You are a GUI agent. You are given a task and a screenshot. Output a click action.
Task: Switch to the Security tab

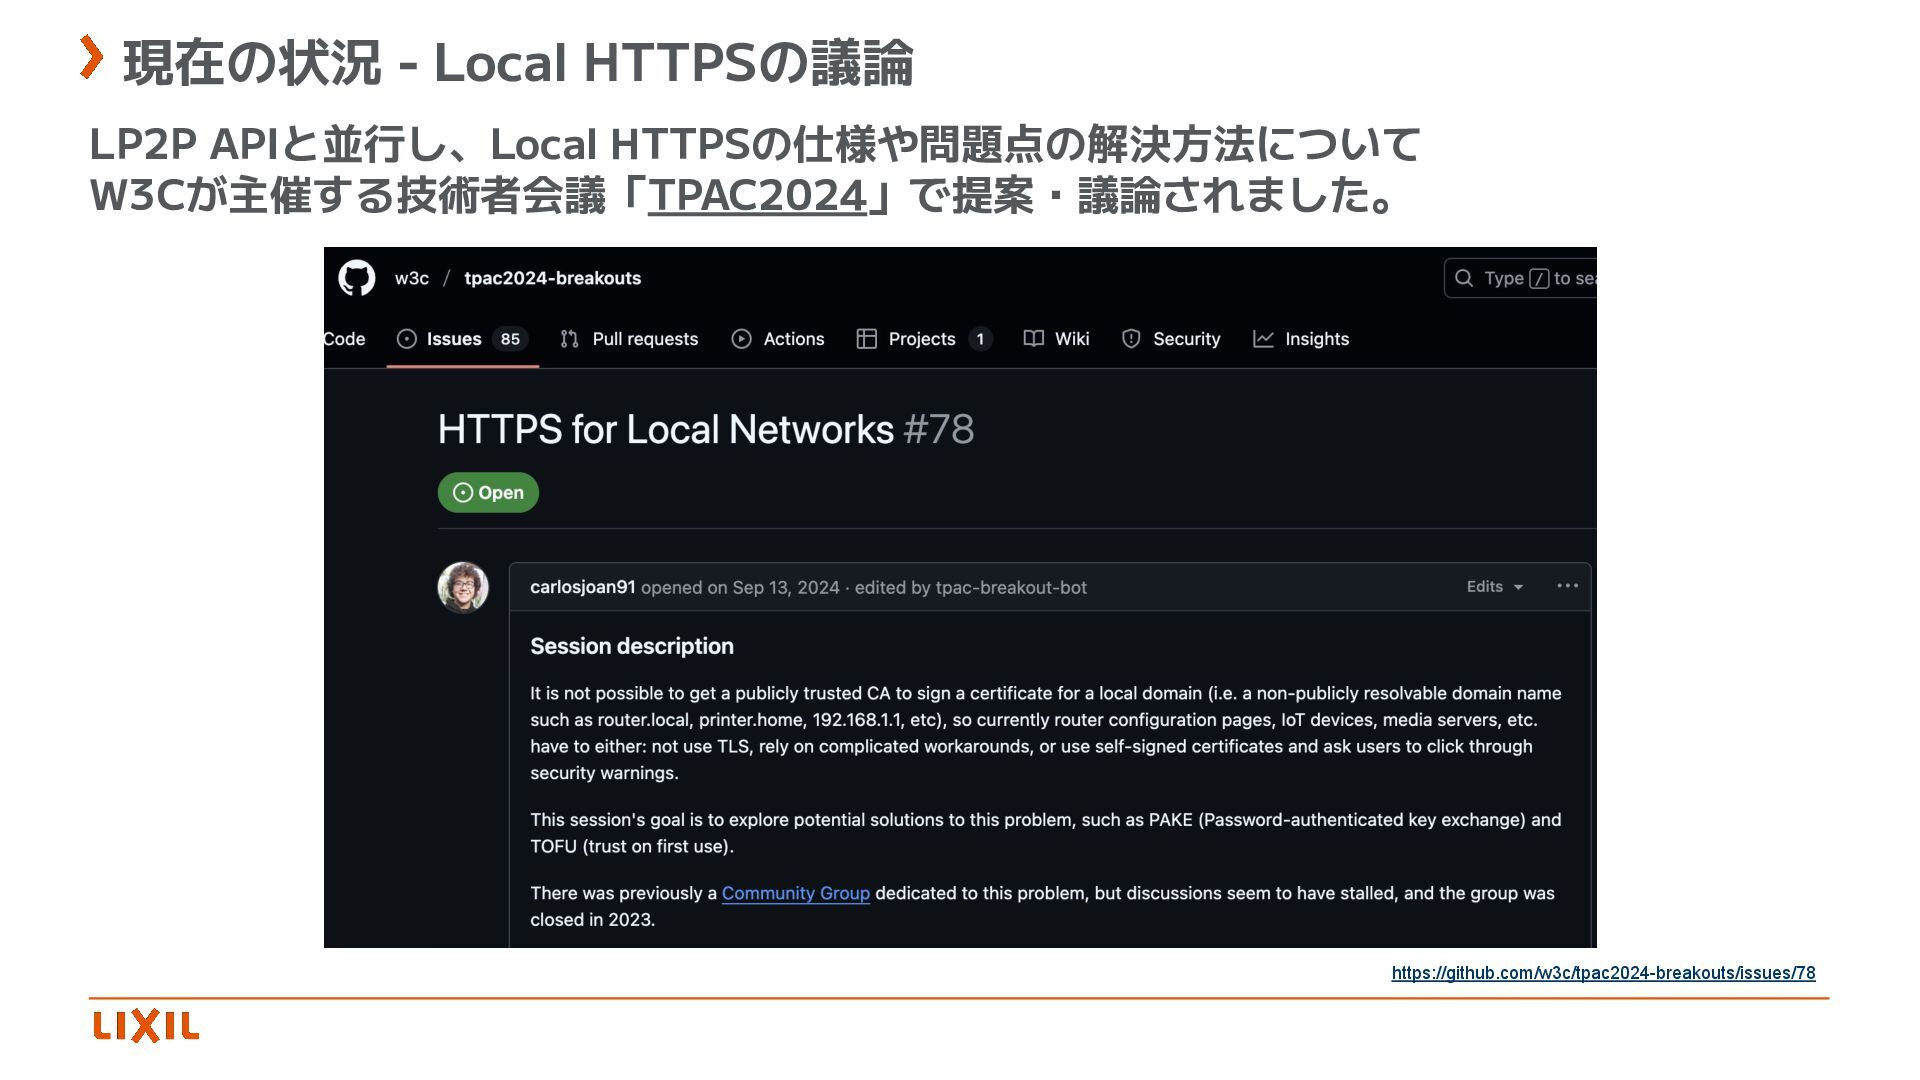(1171, 339)
